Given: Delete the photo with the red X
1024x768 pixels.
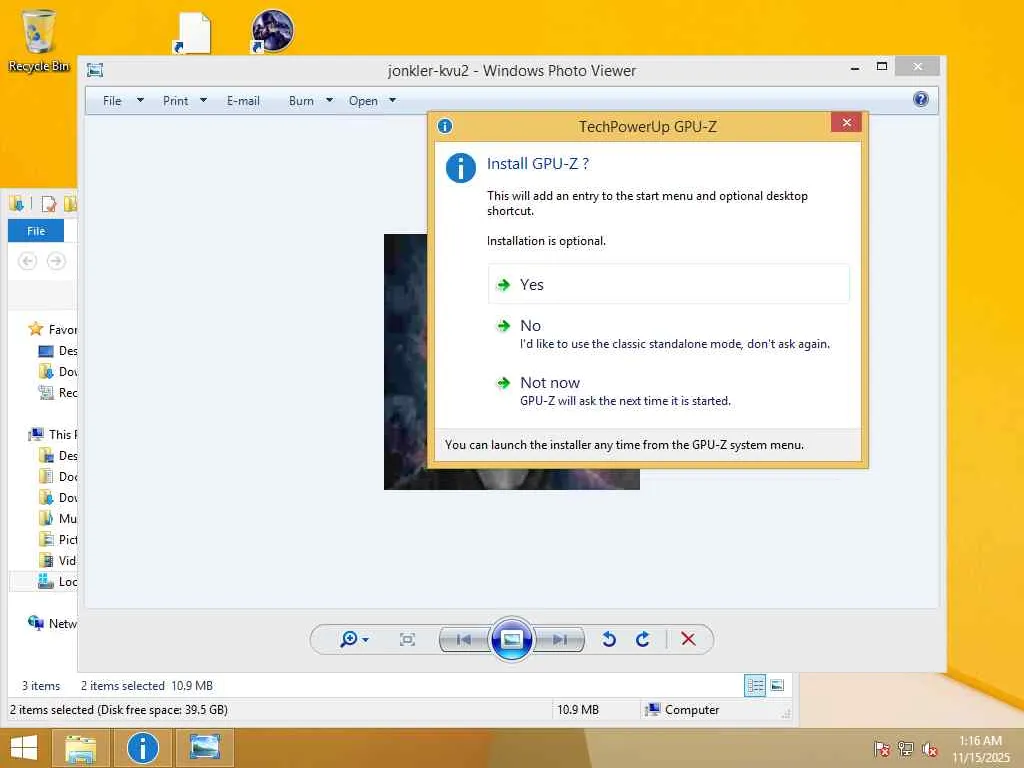Looking at the screenshot, I should point(688,639).
